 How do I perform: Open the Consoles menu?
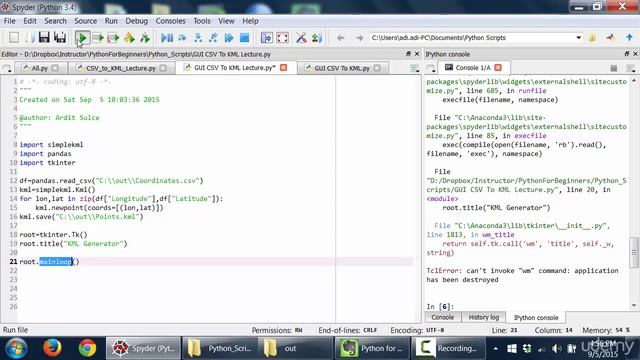[x=170, y=21]
